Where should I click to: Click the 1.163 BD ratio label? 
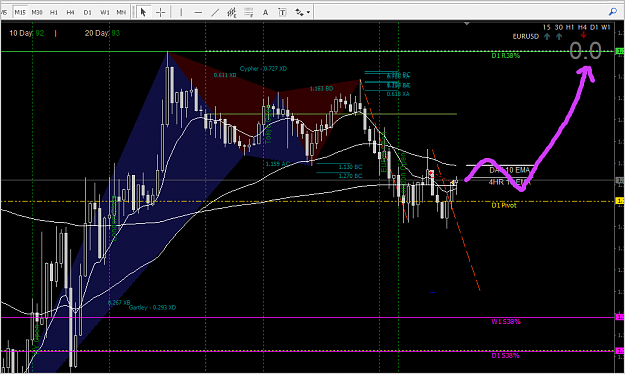321,89
